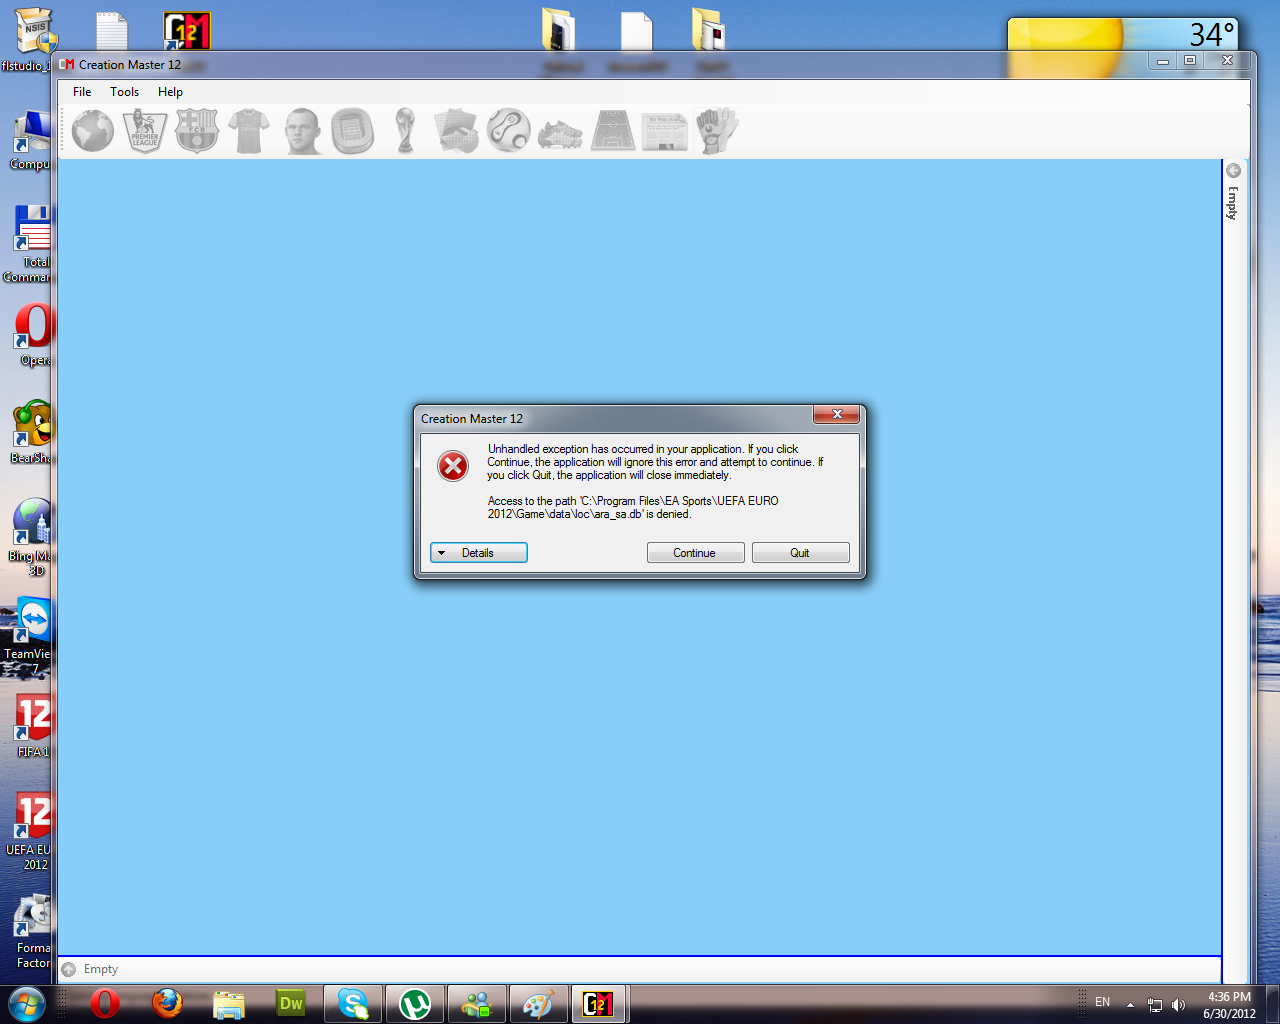The image size is (1280, 1024).
Task: Launch Opera from the taskbar
Action: 104,1004
